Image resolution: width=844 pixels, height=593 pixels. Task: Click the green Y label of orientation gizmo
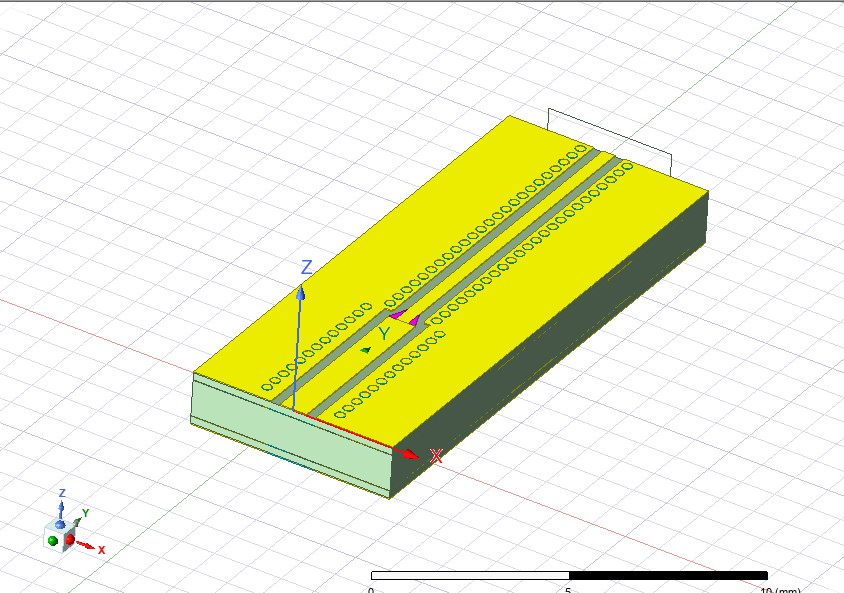point(86,513)
